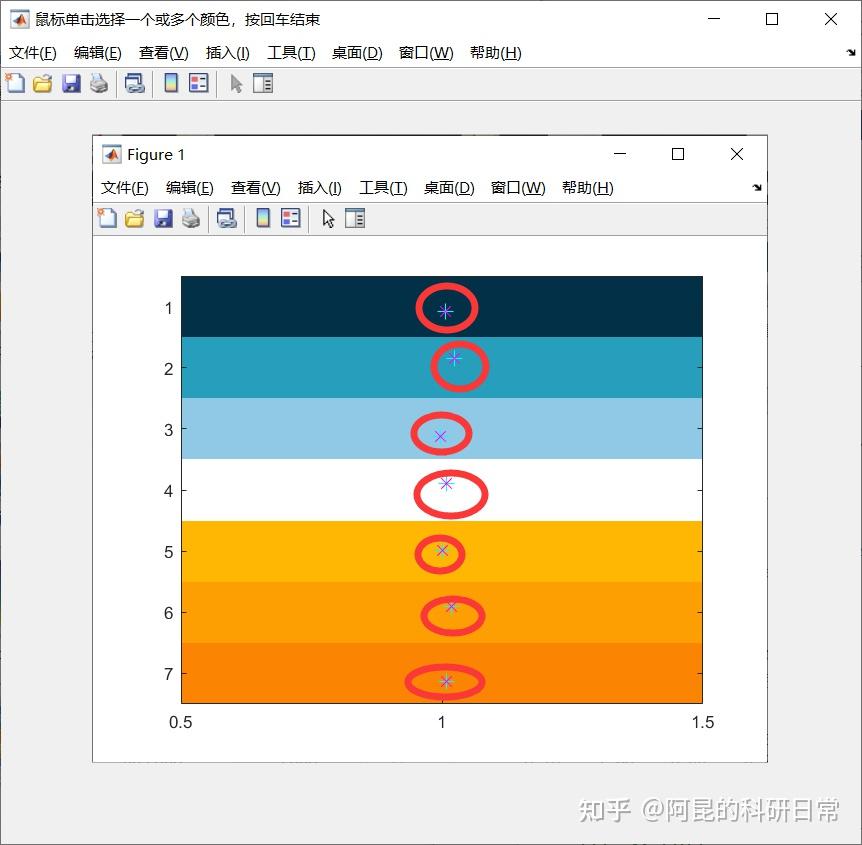This screenshot has width=862, height=845.
Task: Click the printer icon in the main window toolbar
Action: [98, 83]
